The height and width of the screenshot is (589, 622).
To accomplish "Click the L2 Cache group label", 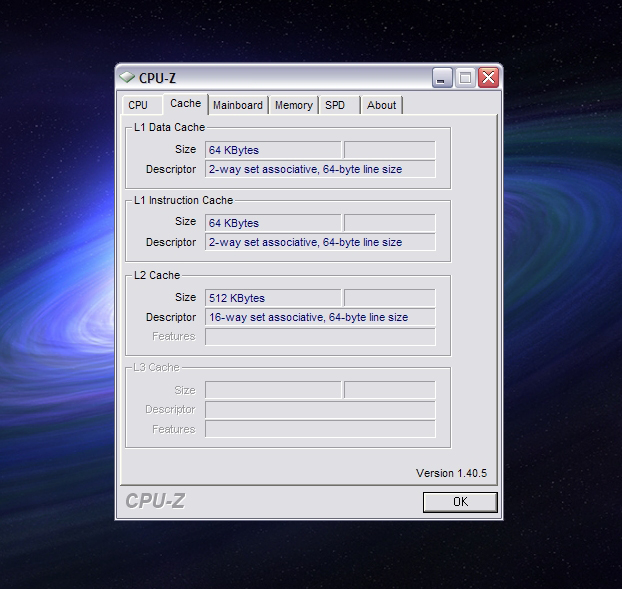I will (x=157, y=275).
